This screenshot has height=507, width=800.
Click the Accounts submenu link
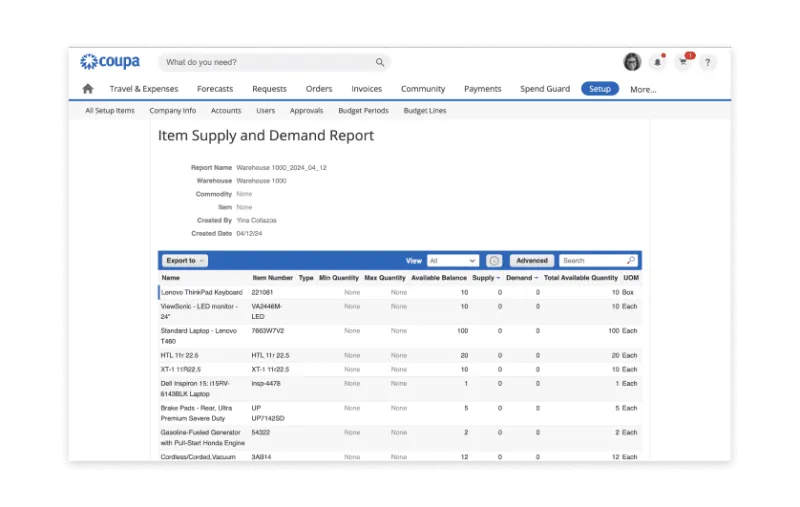(x=226, y=111)
